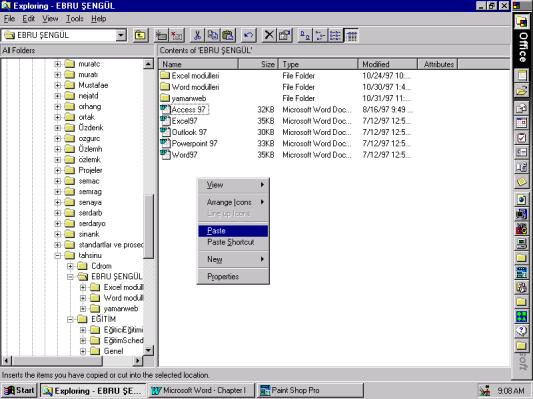Viewport: 533px width, 399px height.
Task: Select Details view toolbar button
Action: click(351, 35)
